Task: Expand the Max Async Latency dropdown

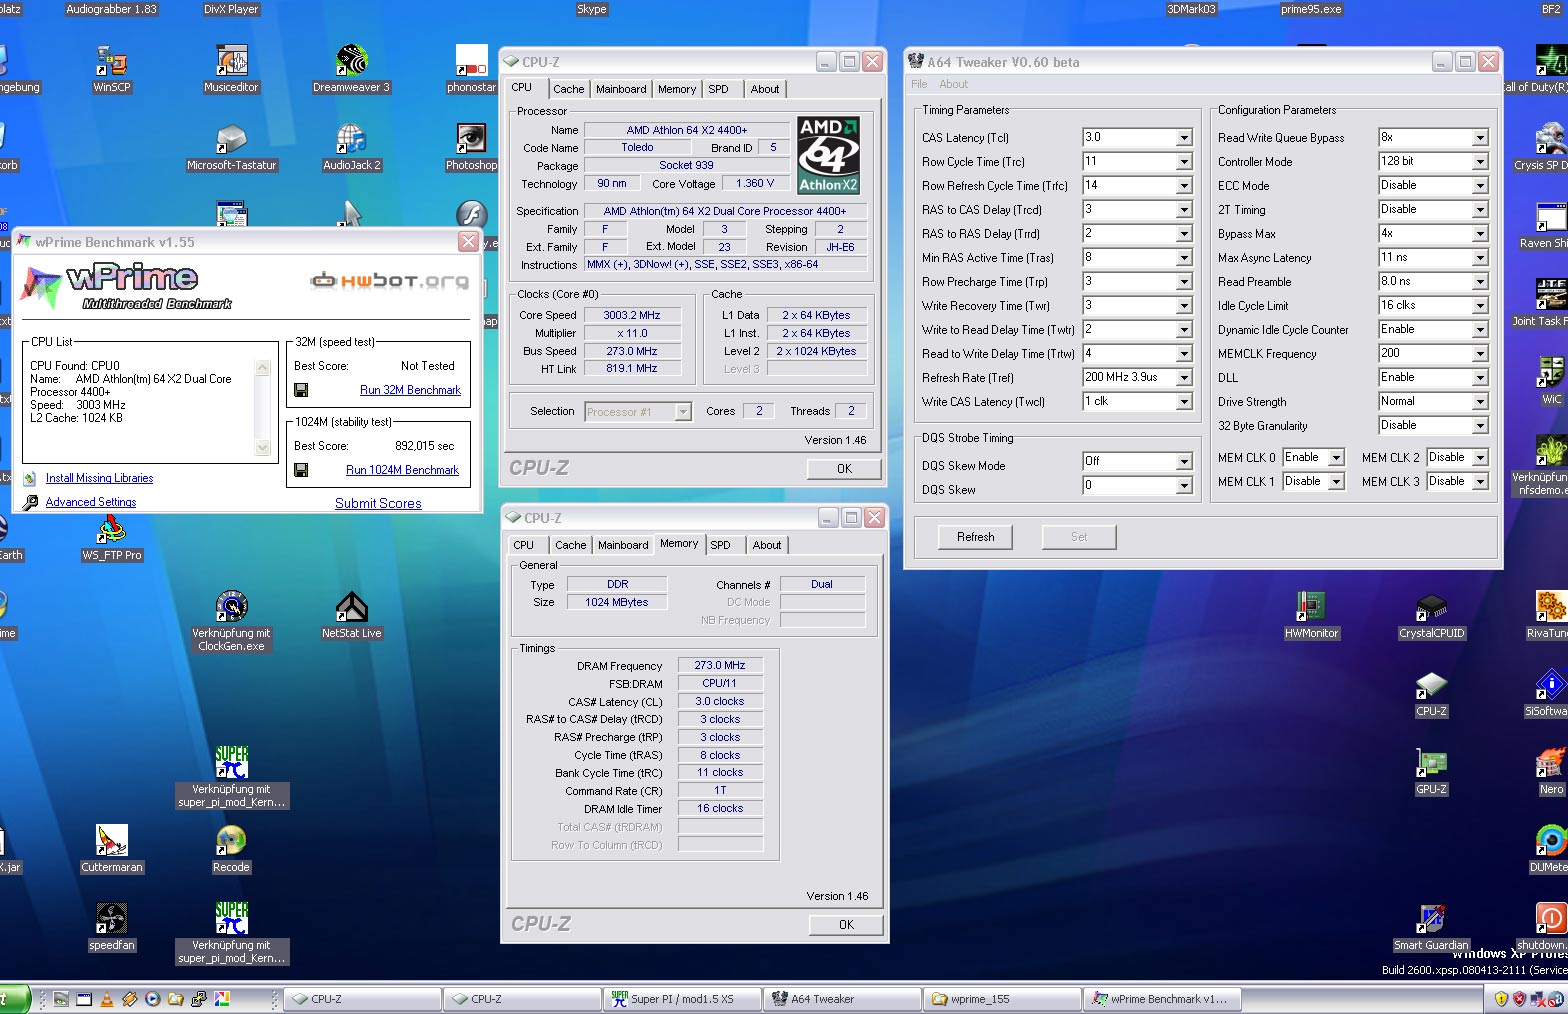Action: 1480,258
